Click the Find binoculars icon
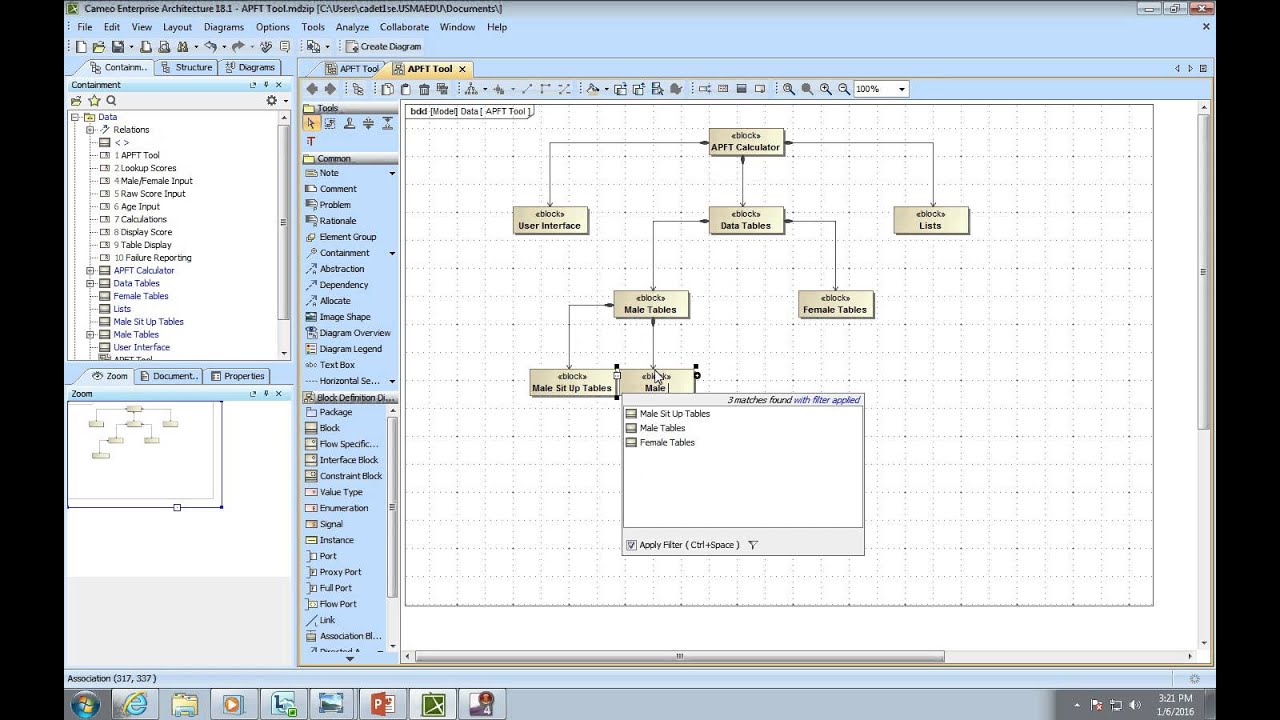1280x720 pixels. (183, 47)
